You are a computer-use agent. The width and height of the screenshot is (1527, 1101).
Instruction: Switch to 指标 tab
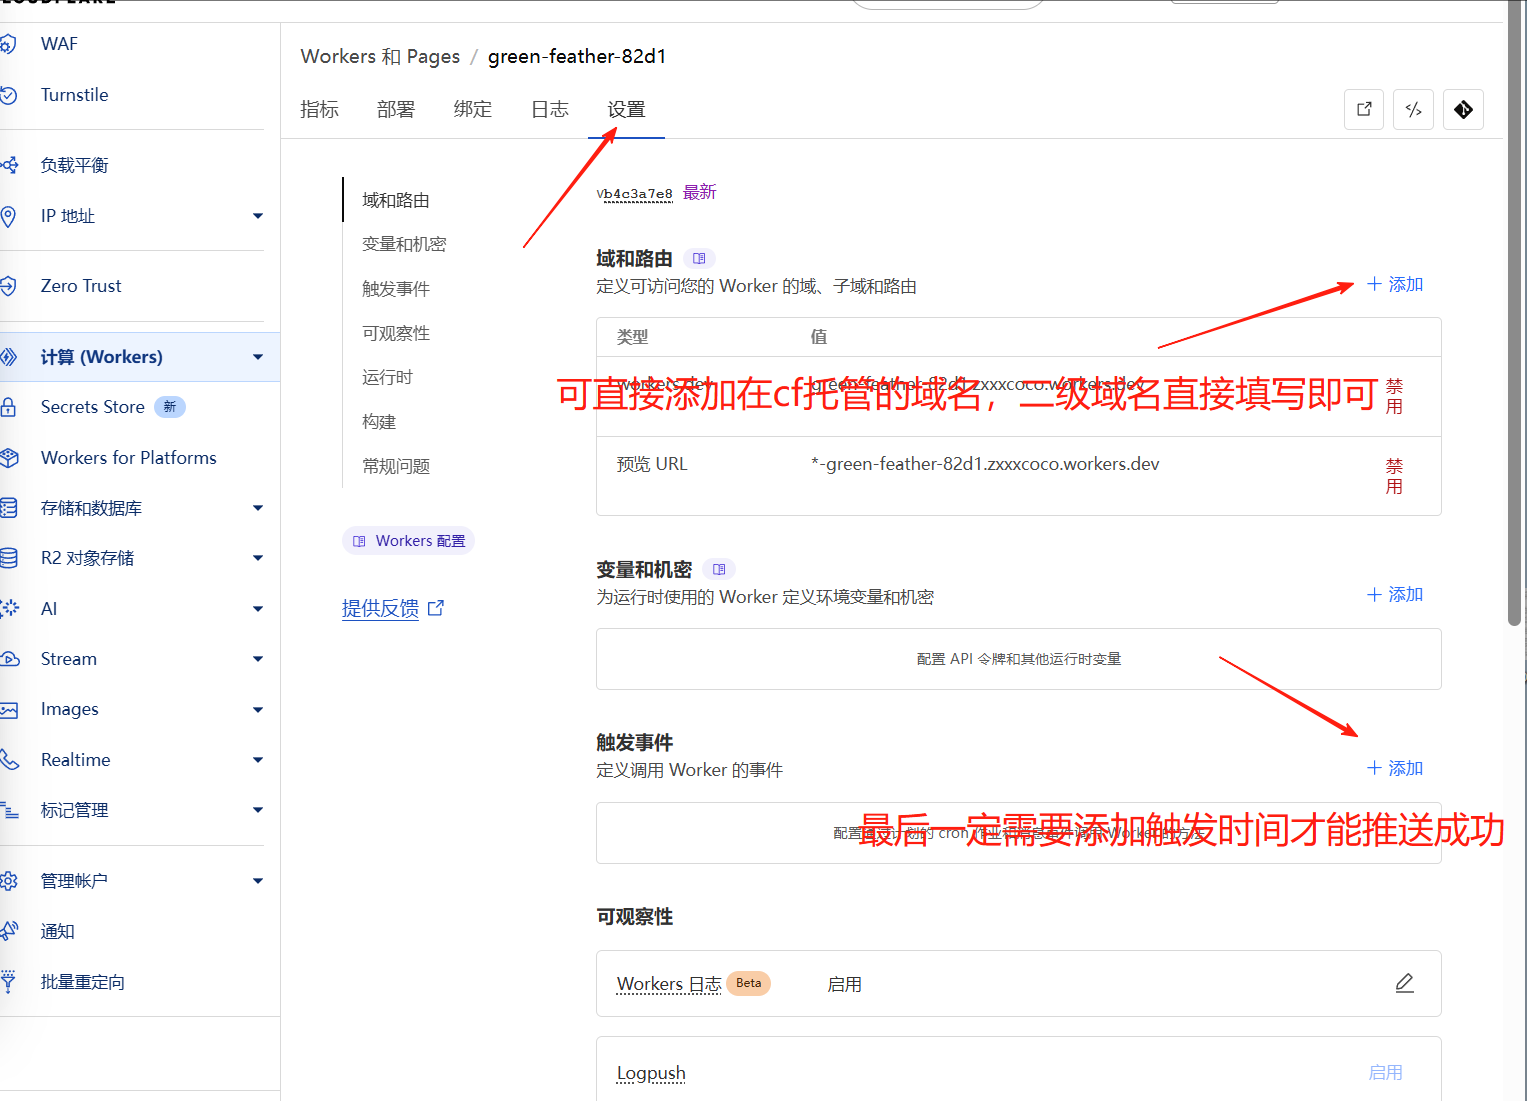pyautogui.click(x=320, y=110)
